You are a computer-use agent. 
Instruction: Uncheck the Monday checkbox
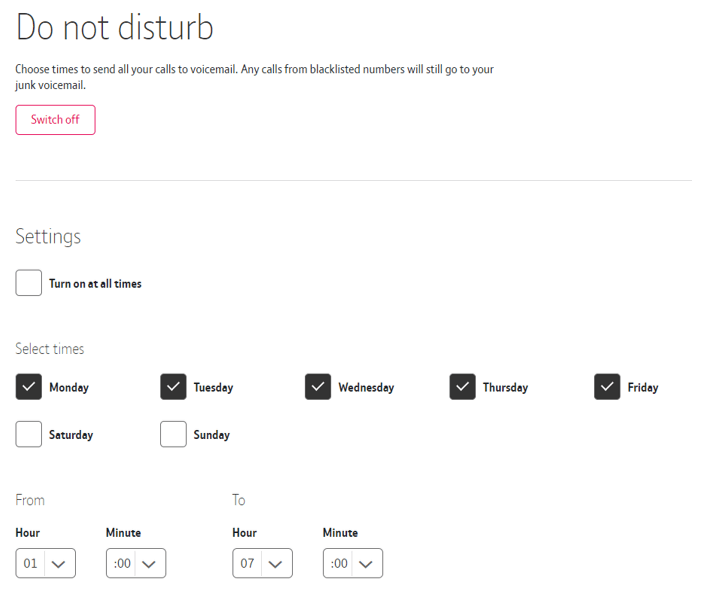pos(29,387)
